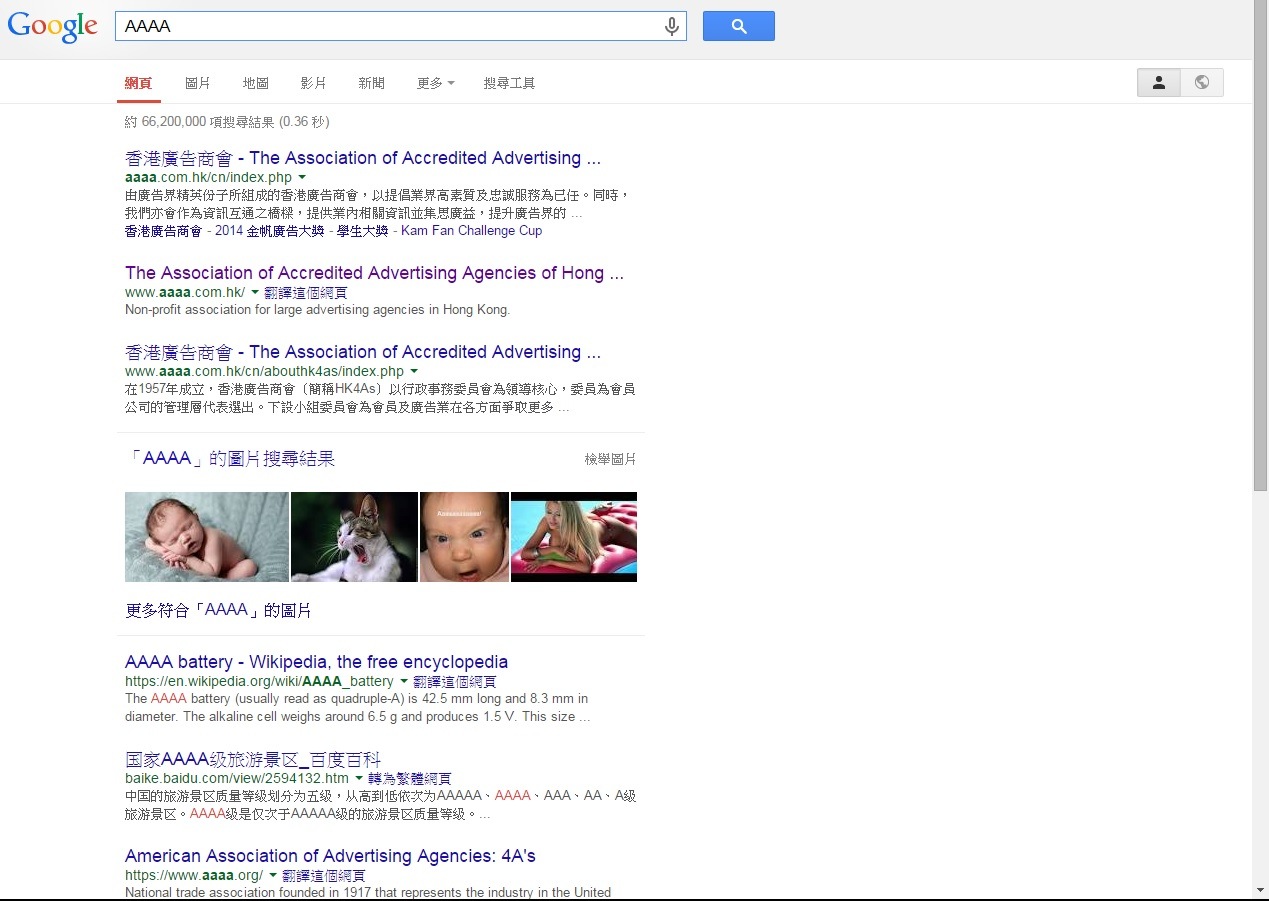Open the sleeping baby image thumbnail

point(206,537)
